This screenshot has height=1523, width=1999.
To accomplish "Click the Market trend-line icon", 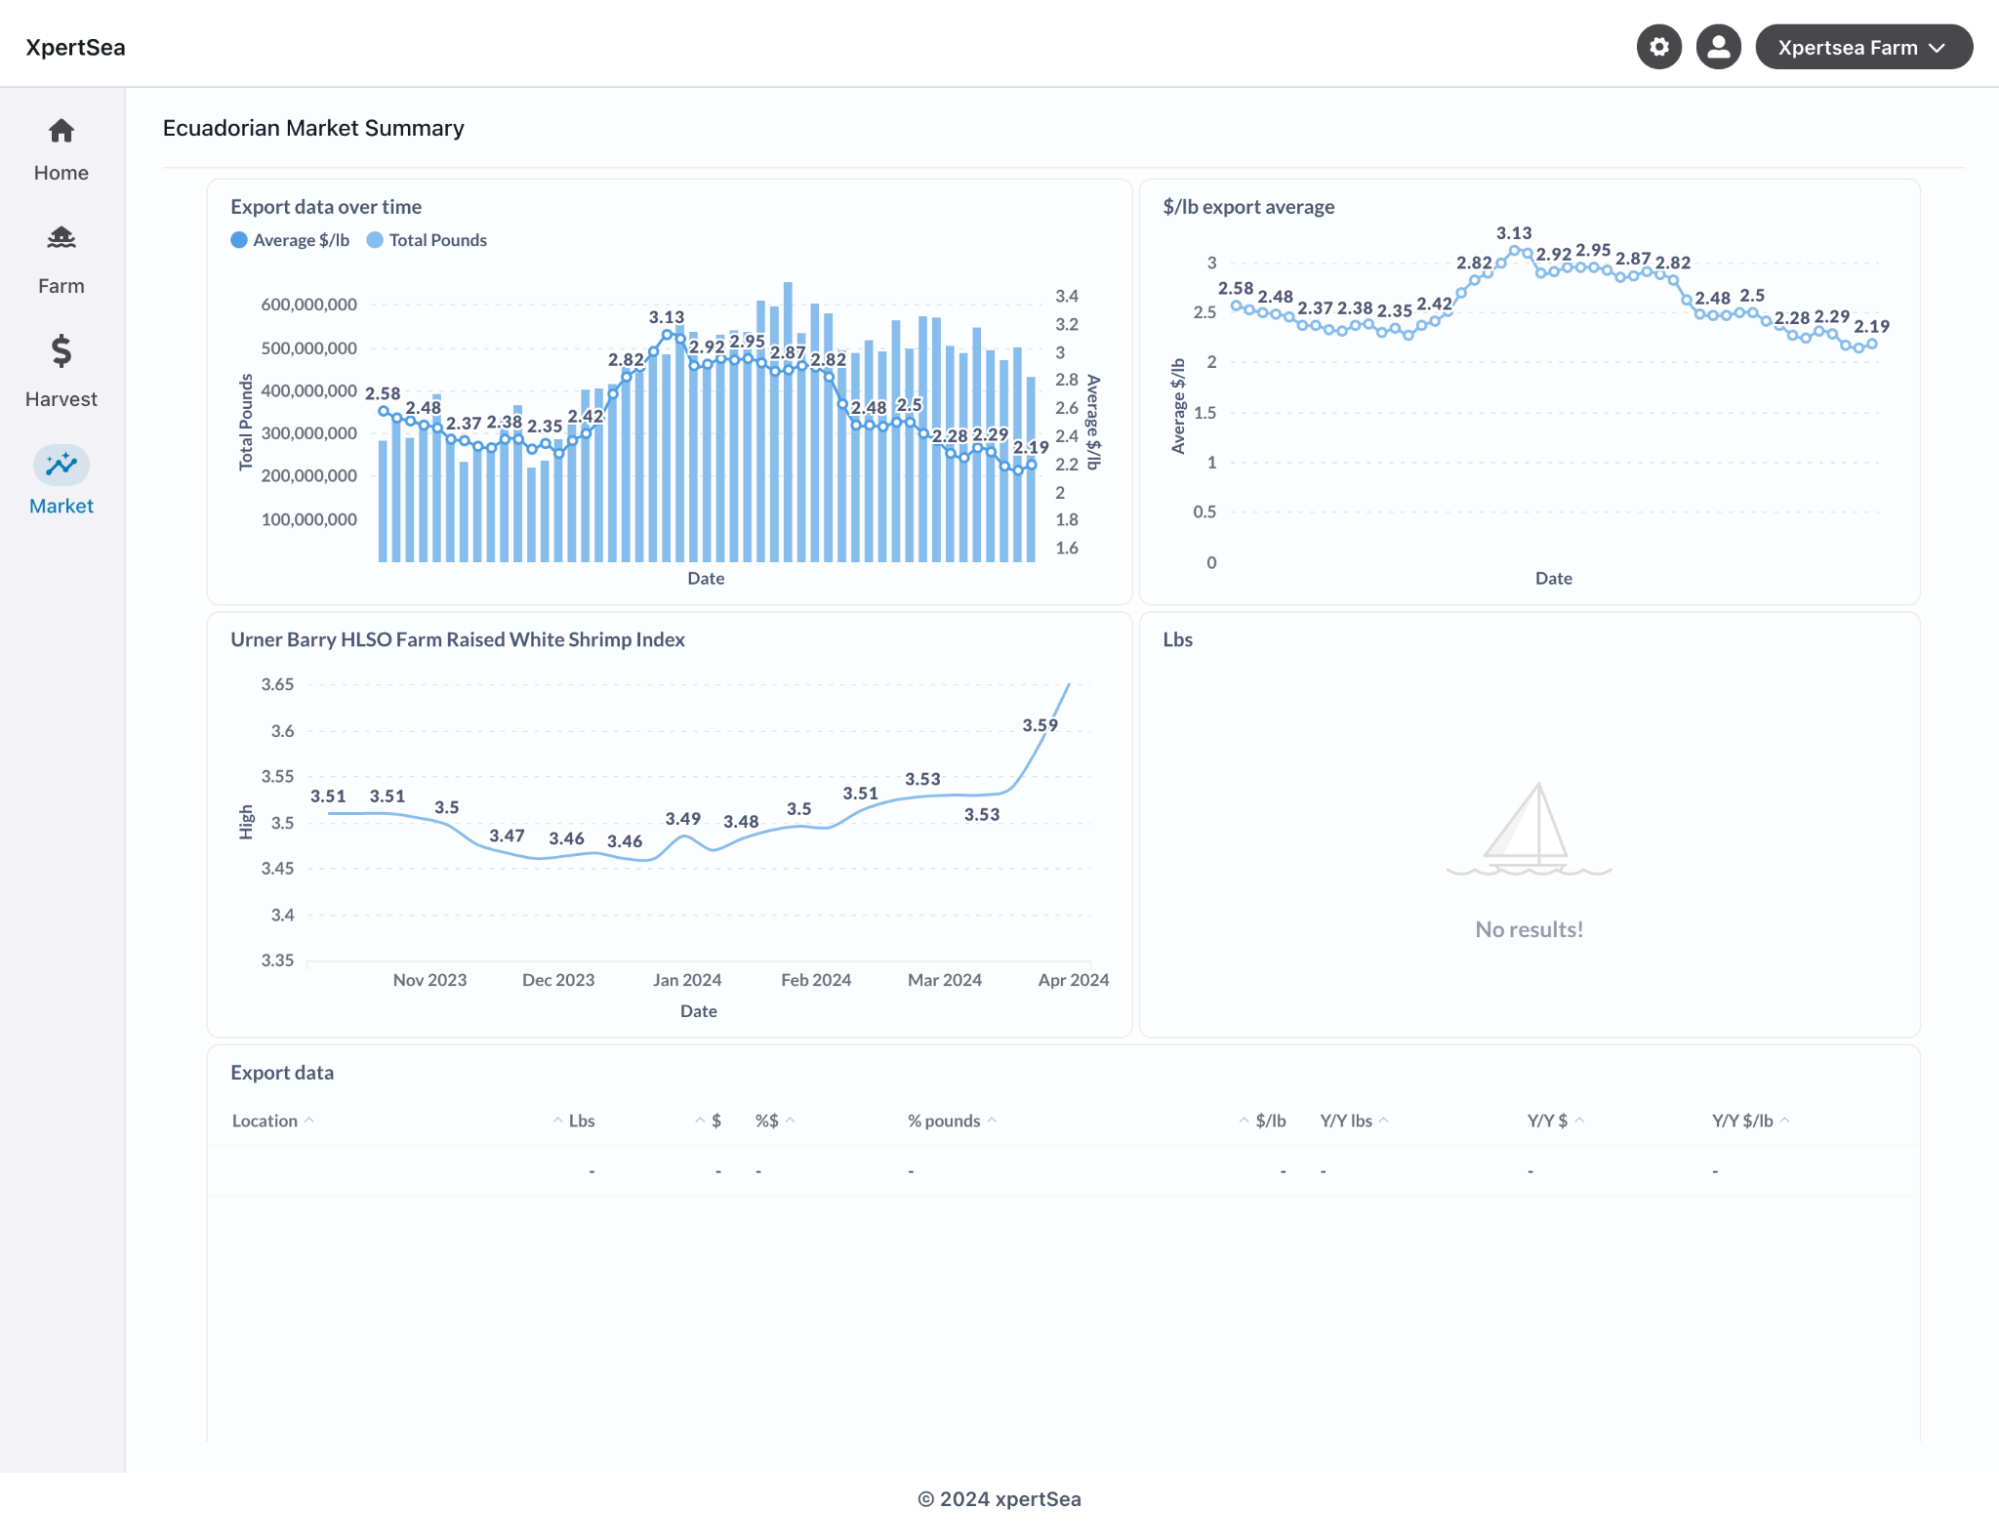I will (61, 464).
